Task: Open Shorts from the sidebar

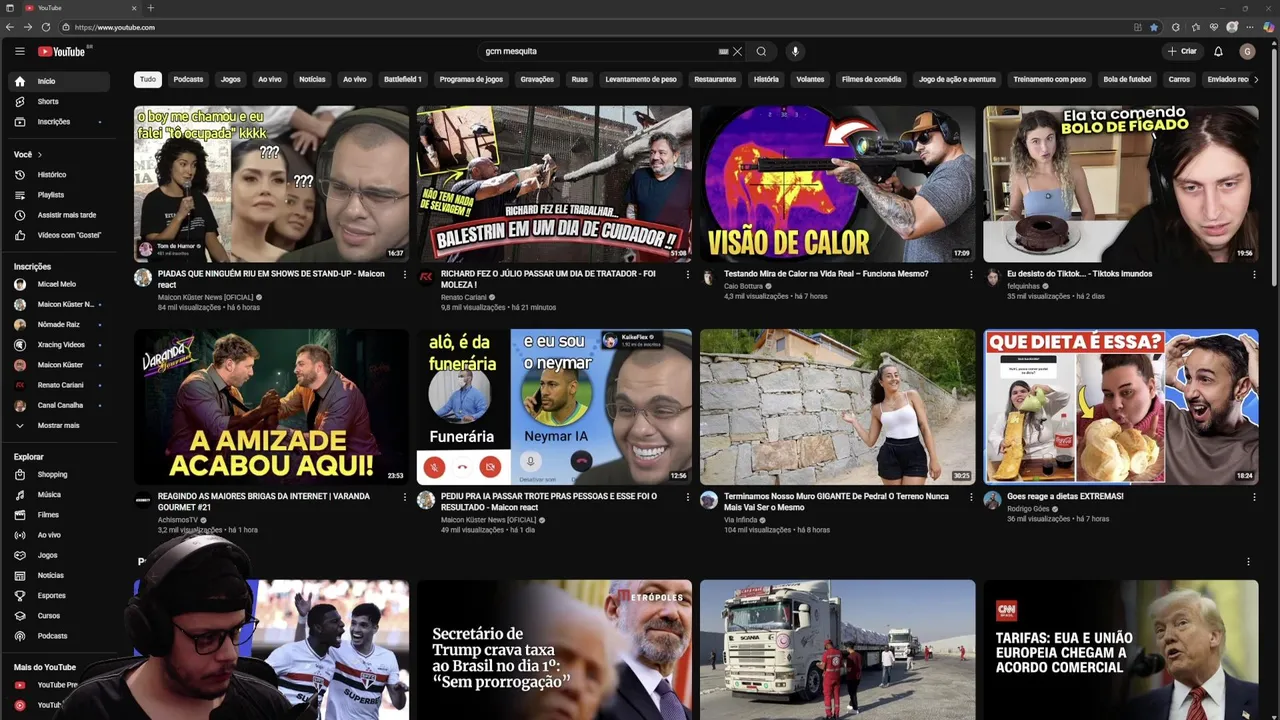Action: 59,101
